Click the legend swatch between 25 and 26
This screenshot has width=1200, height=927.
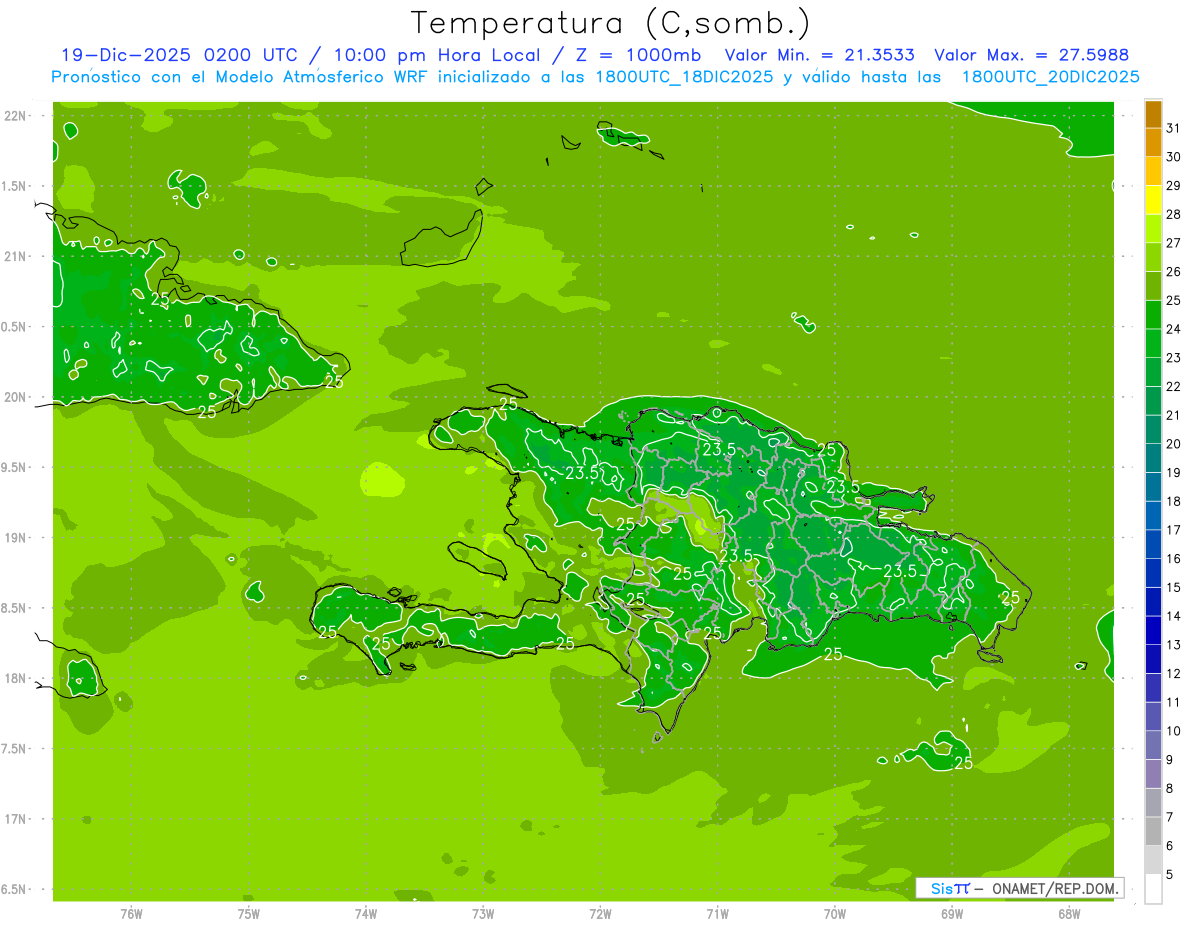pyautogui.click(x=1153, y=286)
